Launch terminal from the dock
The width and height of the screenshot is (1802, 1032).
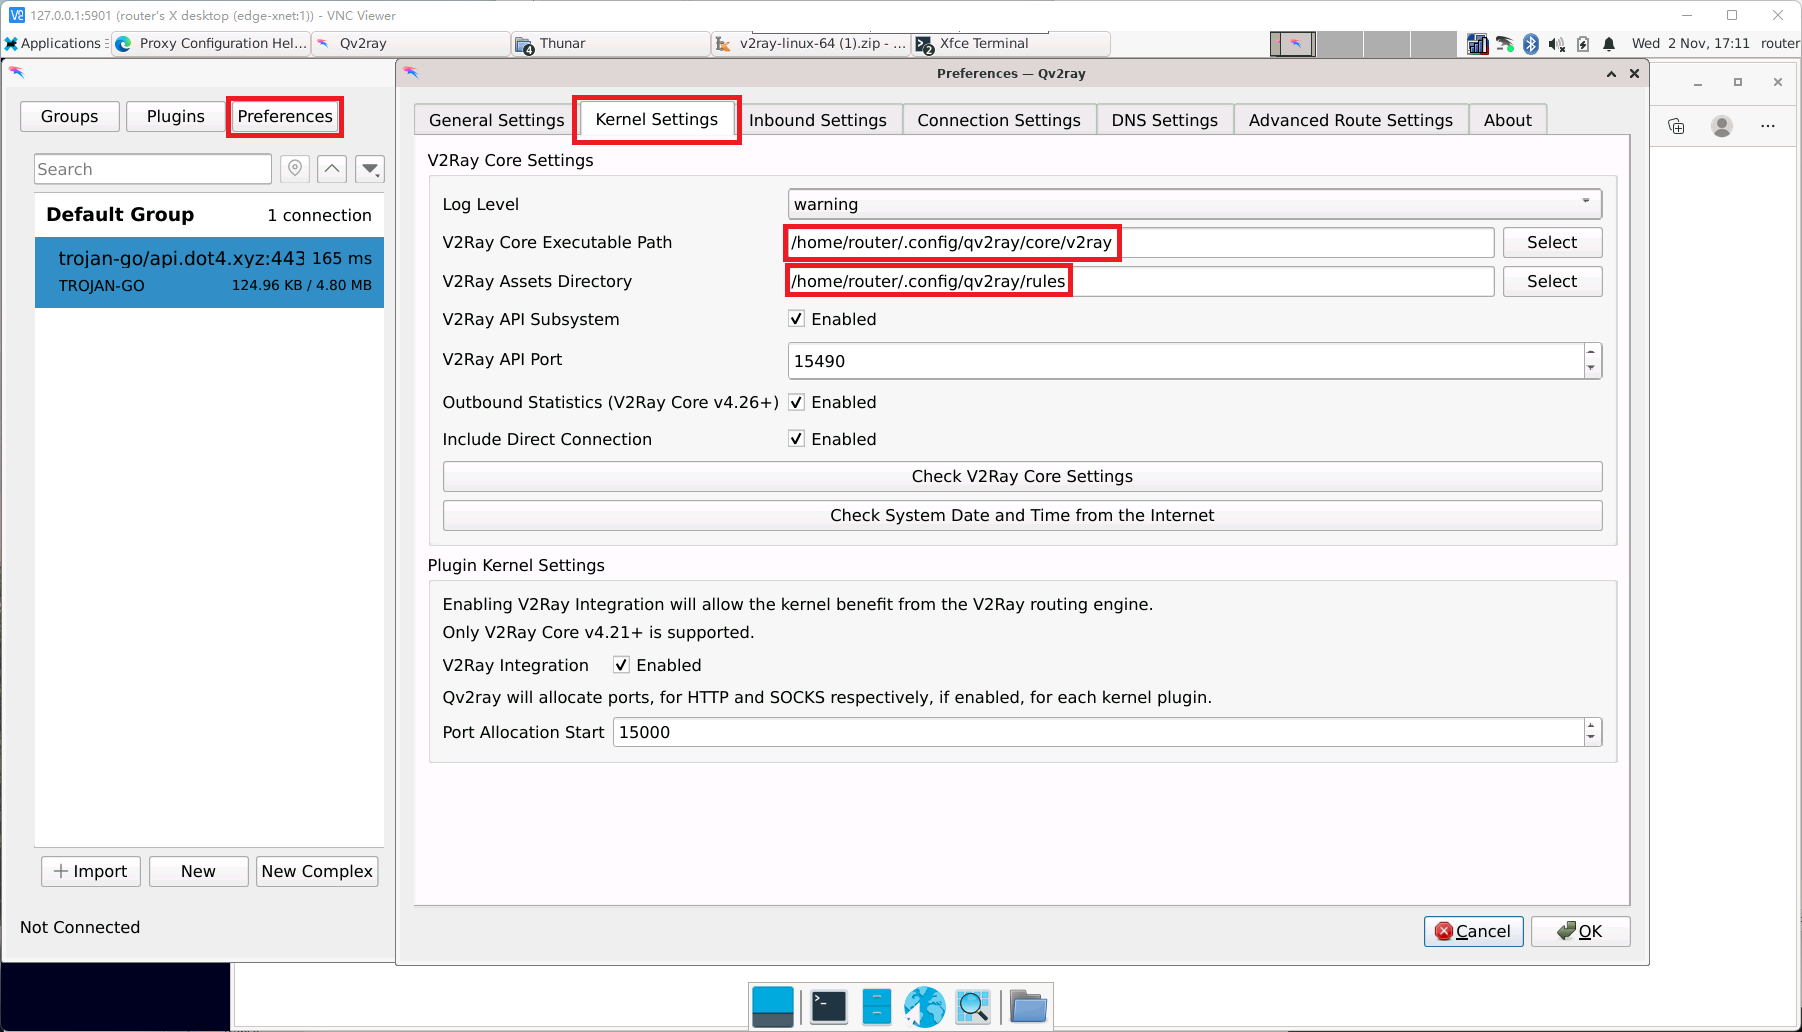click(829, 1007)
